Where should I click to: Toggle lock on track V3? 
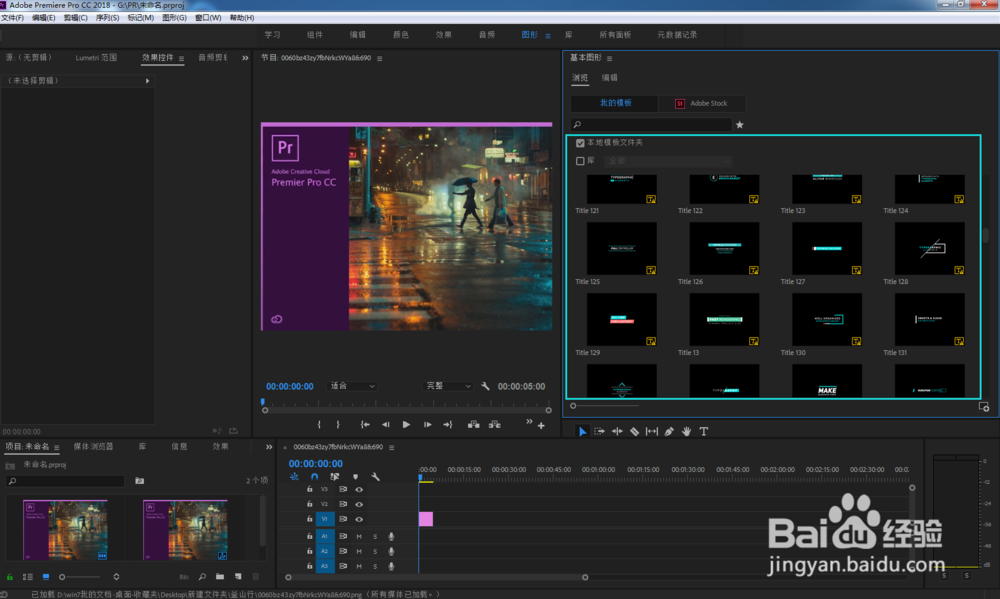[x=309, y=489]
